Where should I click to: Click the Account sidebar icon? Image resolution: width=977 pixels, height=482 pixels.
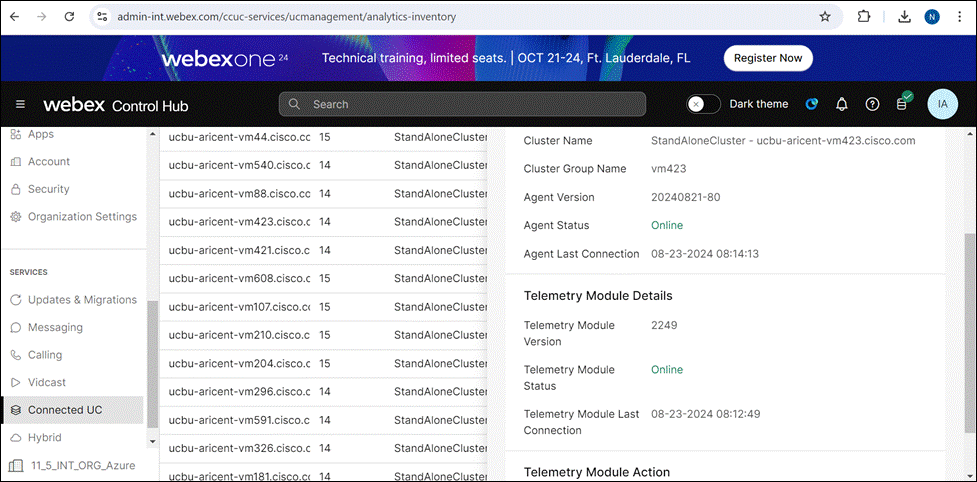[x=16, y=162]
